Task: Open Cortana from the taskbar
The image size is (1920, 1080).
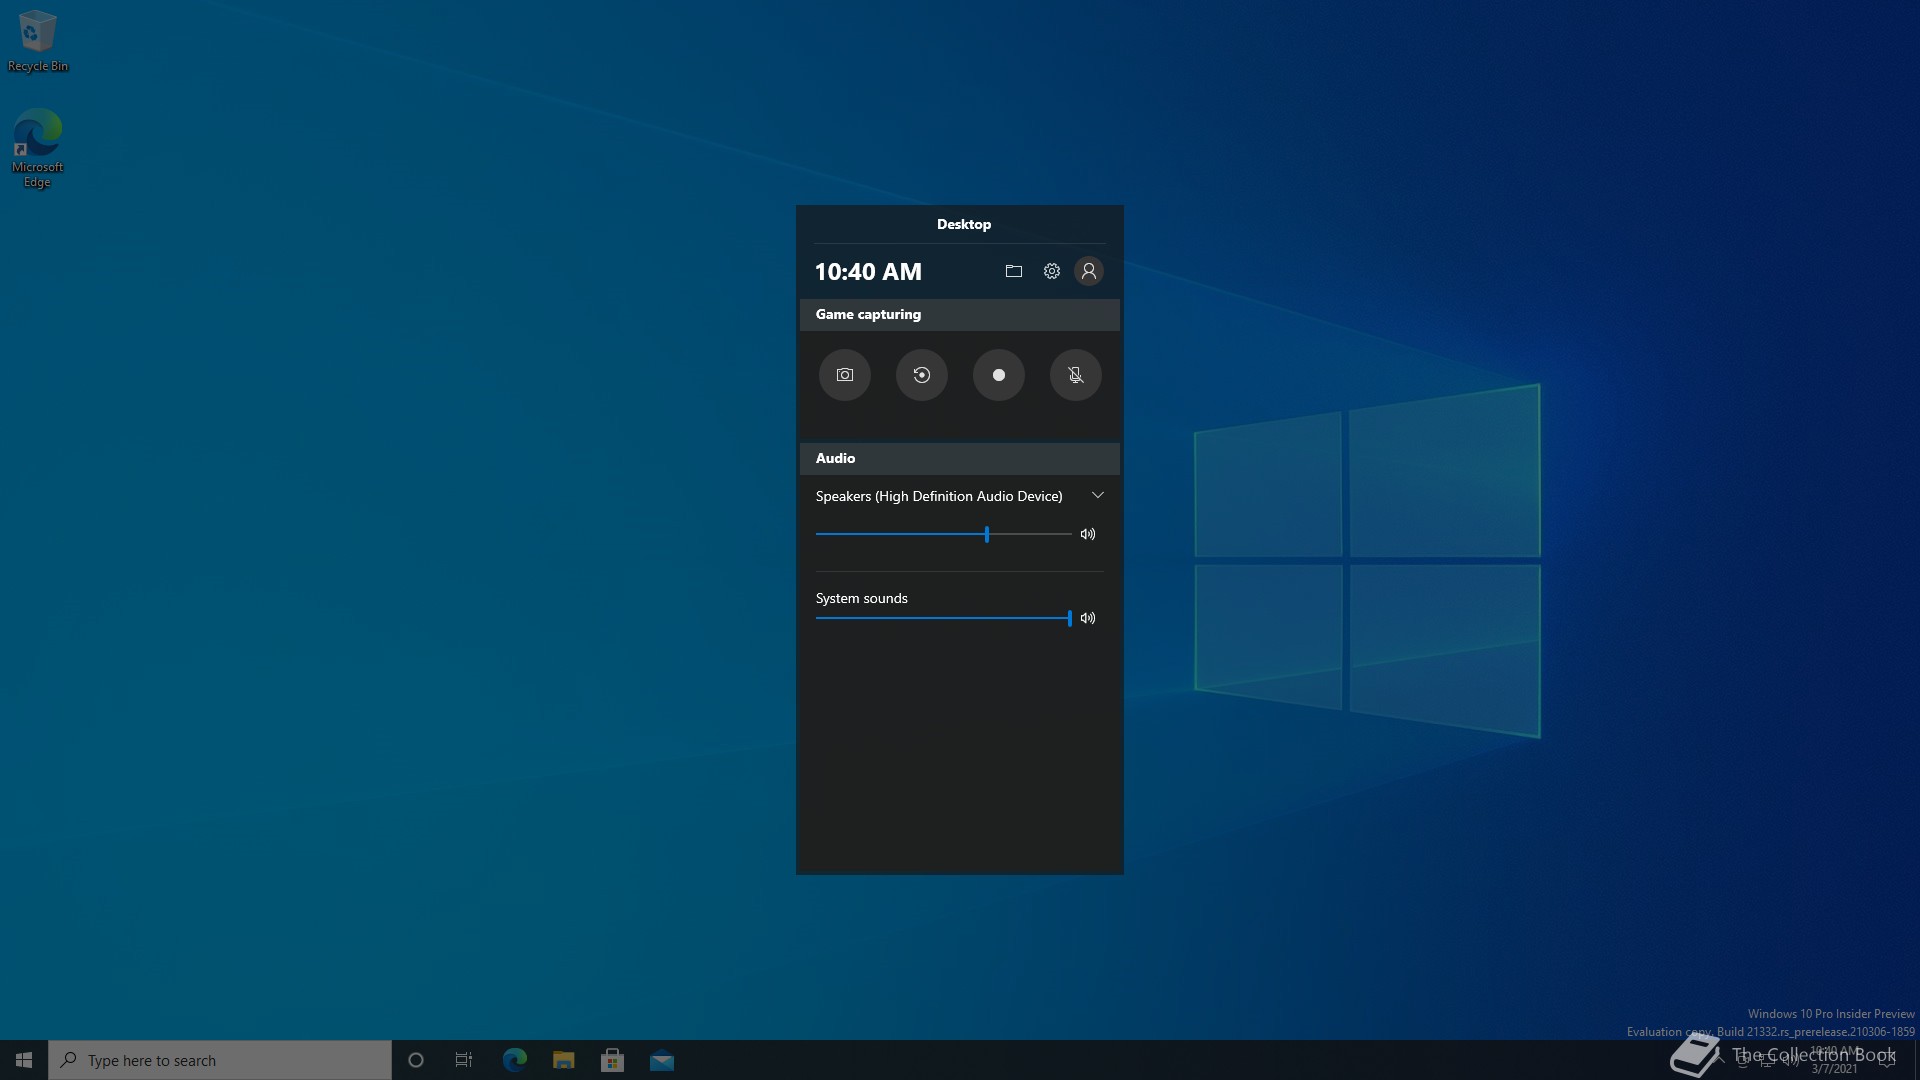Action: point(416,1060)
